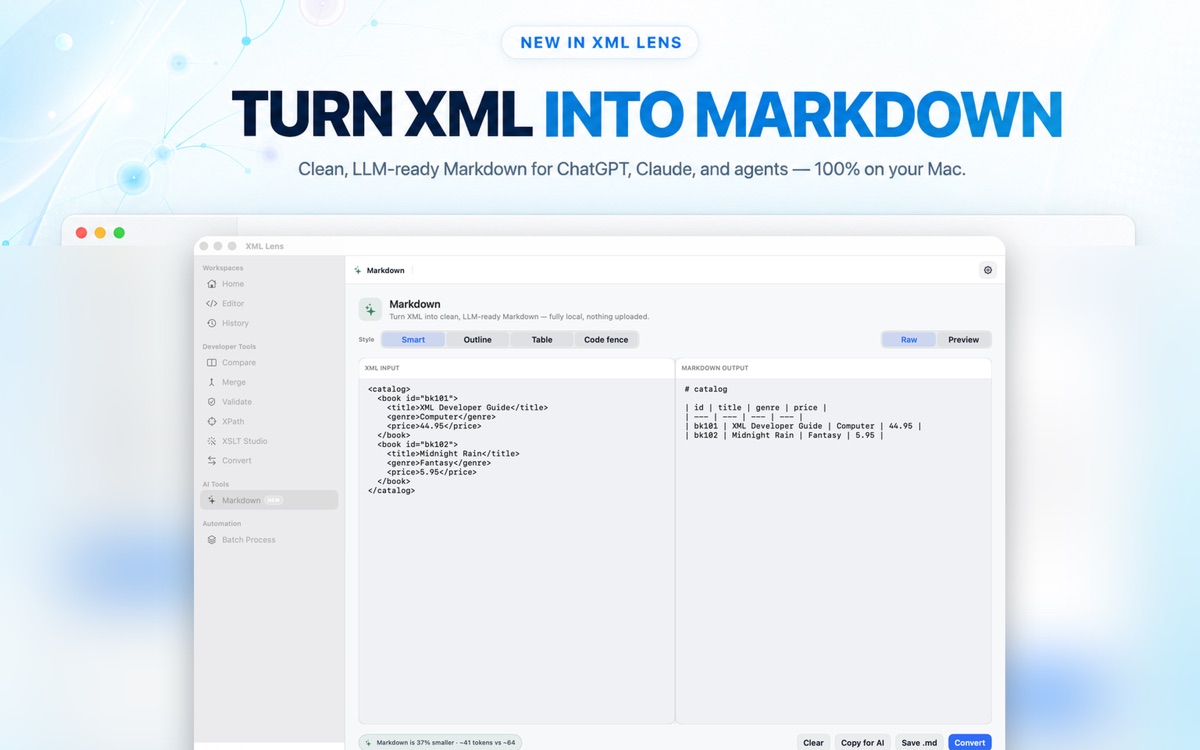1200x750 pixels.
Task: Click the '# catalog' line in the output
Action: tap(706, 389)
